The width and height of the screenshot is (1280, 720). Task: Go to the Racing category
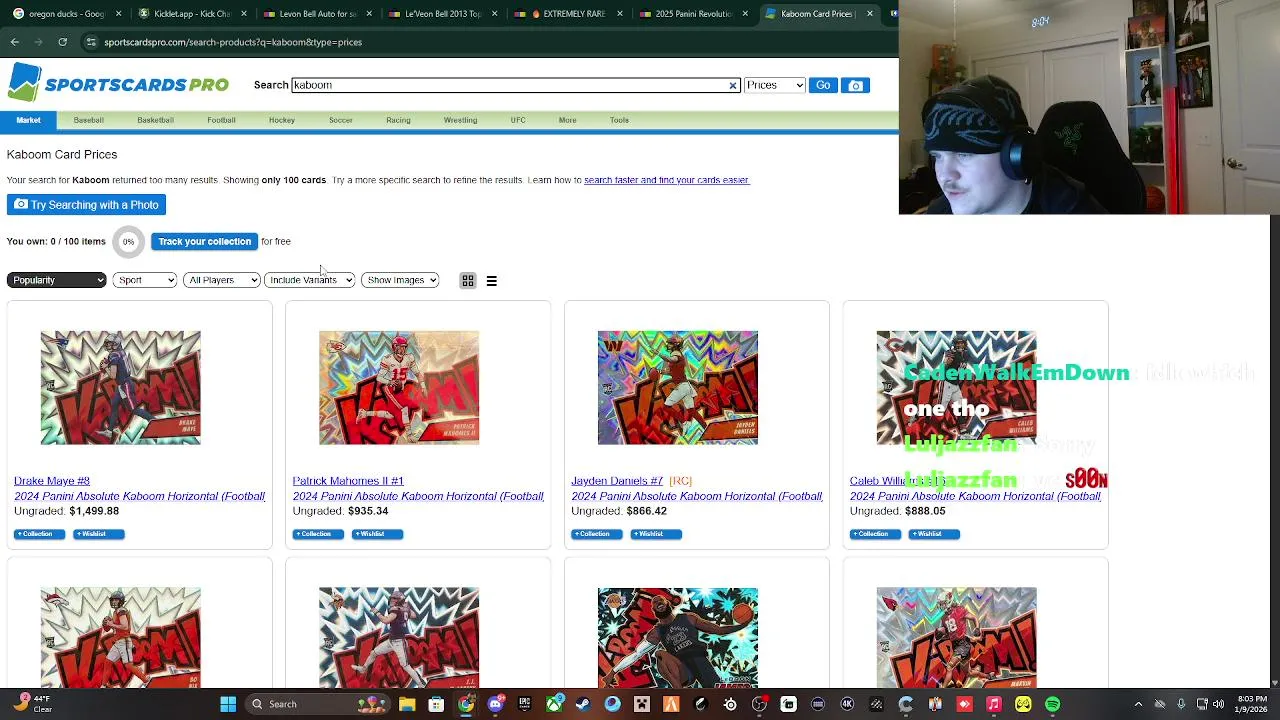[398, 120]
